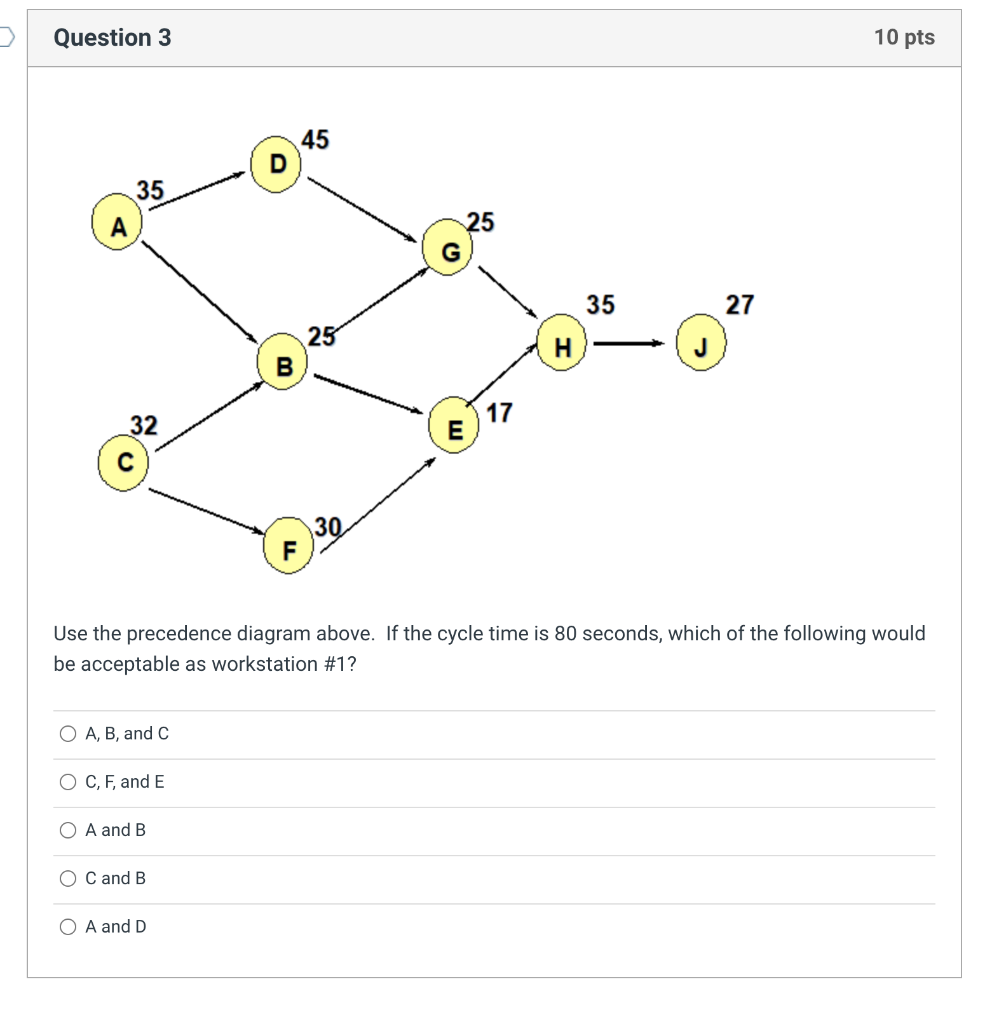
Task: Click the node labeled J
Action: click(x=700, y=344)
